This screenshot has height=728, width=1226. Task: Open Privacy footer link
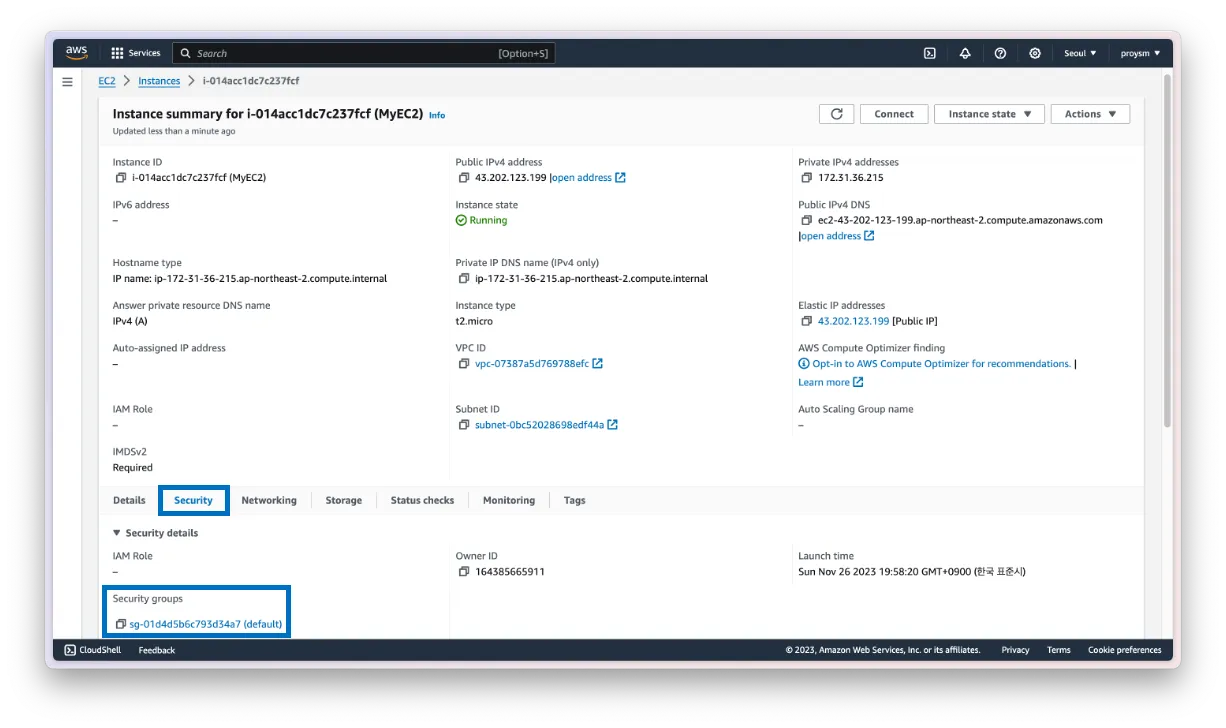1015,650
